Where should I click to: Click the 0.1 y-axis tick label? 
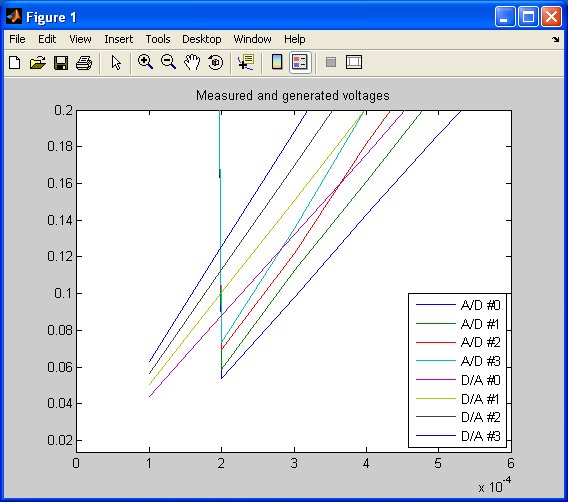pyautogui.click(x=63, y=293)
